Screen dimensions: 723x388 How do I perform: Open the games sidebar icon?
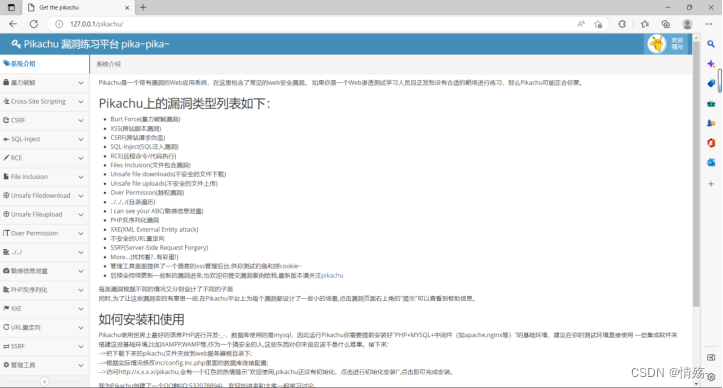(x=711, y=123)
